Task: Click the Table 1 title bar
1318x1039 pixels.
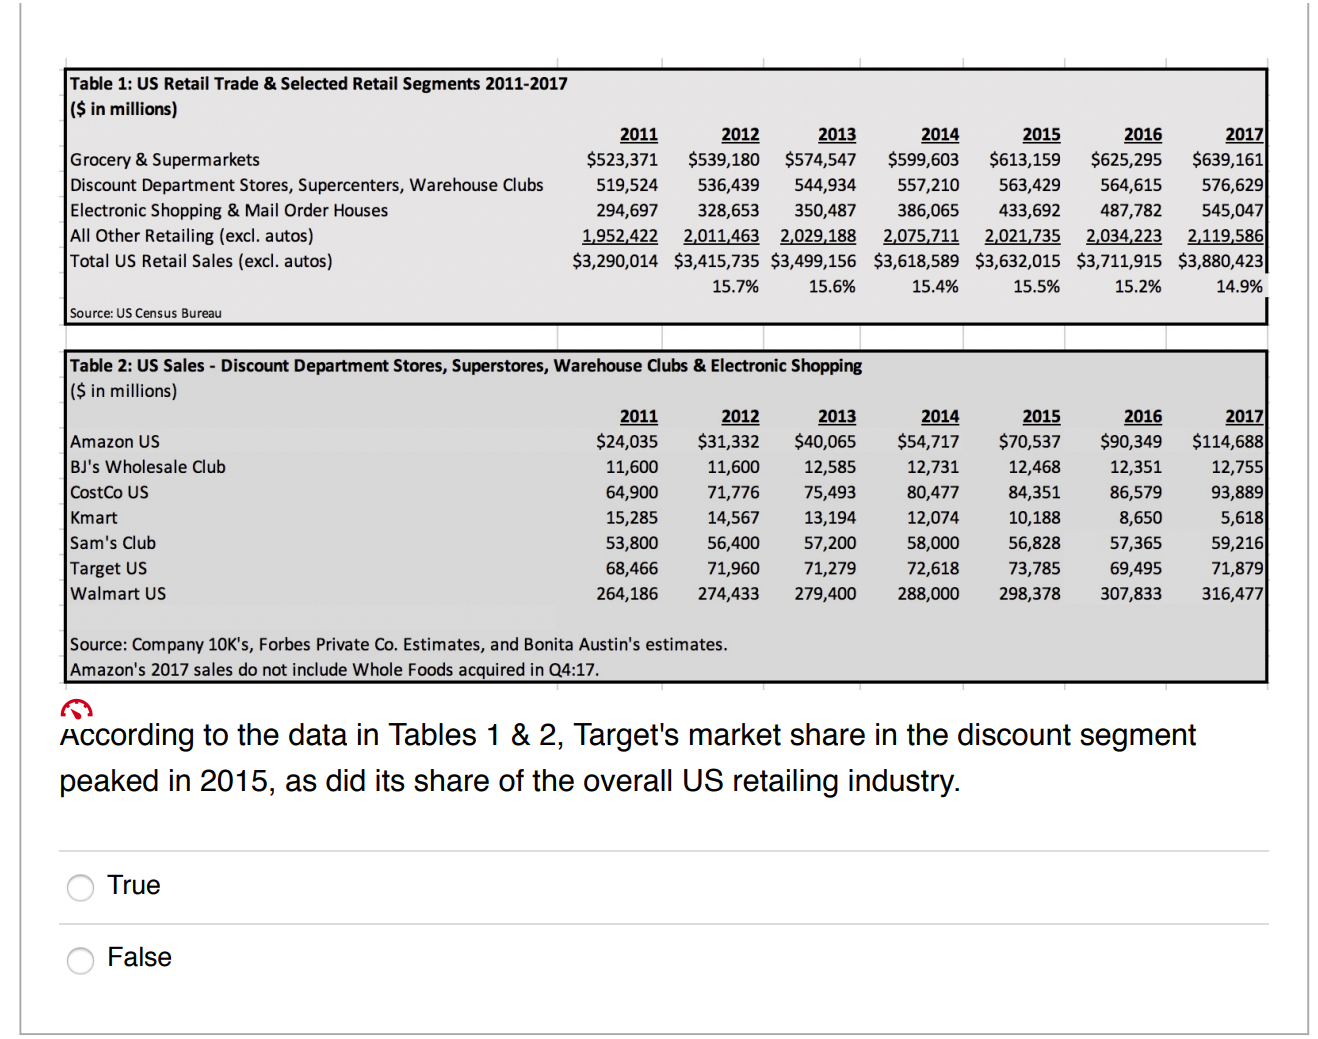Action: [x=317, y=84]
